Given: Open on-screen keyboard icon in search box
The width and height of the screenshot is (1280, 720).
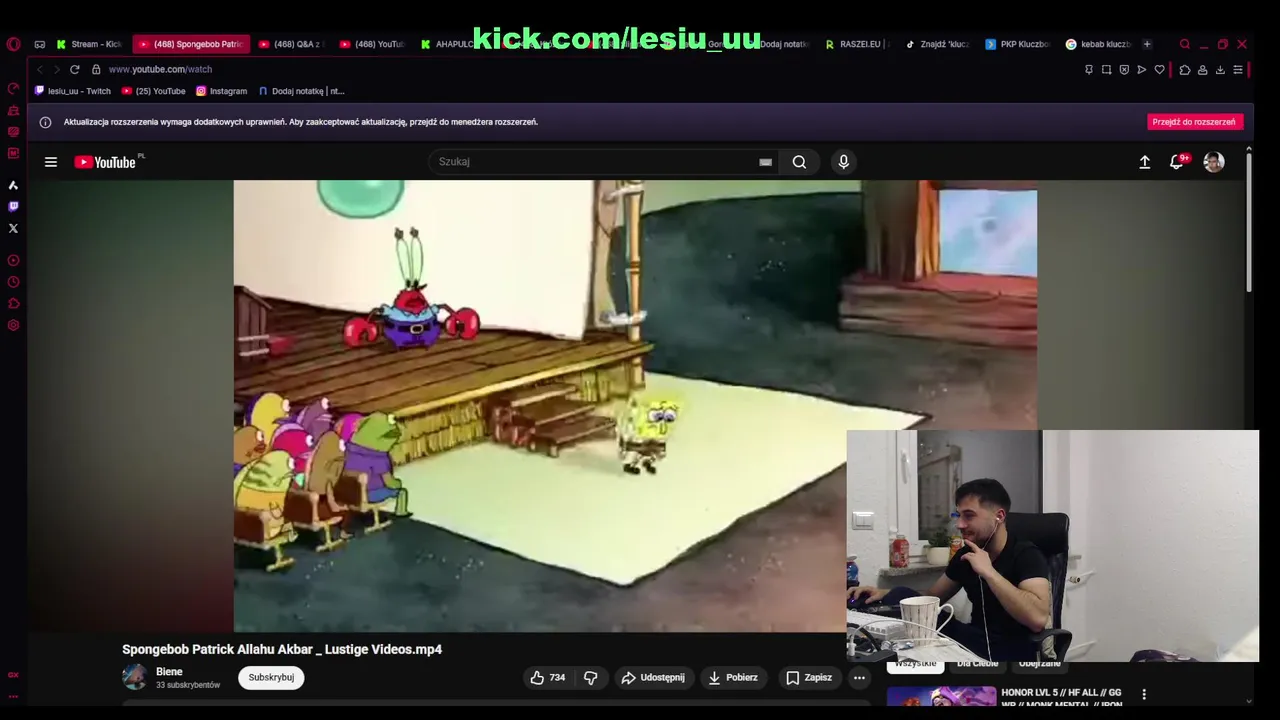Looking at the screenshot, I should pyautogui.click(x=765, y=162).
